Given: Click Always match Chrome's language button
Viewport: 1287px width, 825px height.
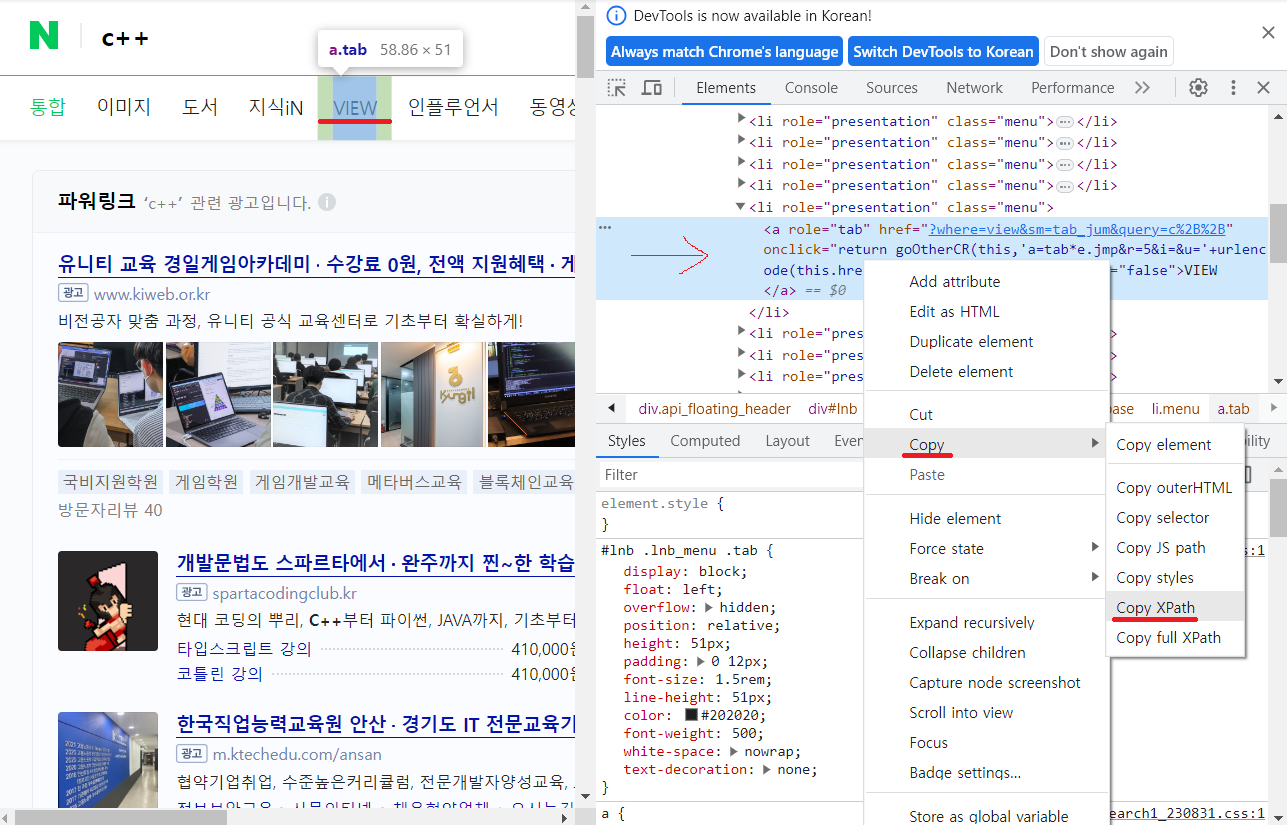Looking at the screenshot, I should (725, 52).
